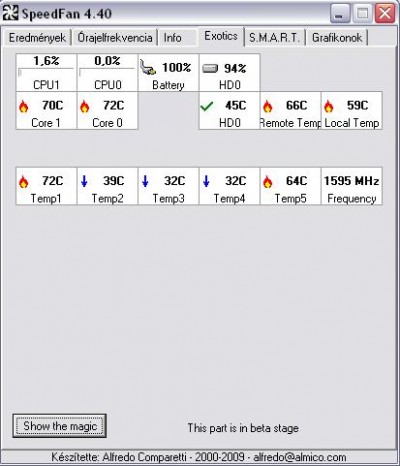The width and height of the screenshot is (400, 466).
Task: Minimize the SpeedFan window
Action: click(340, 14)
